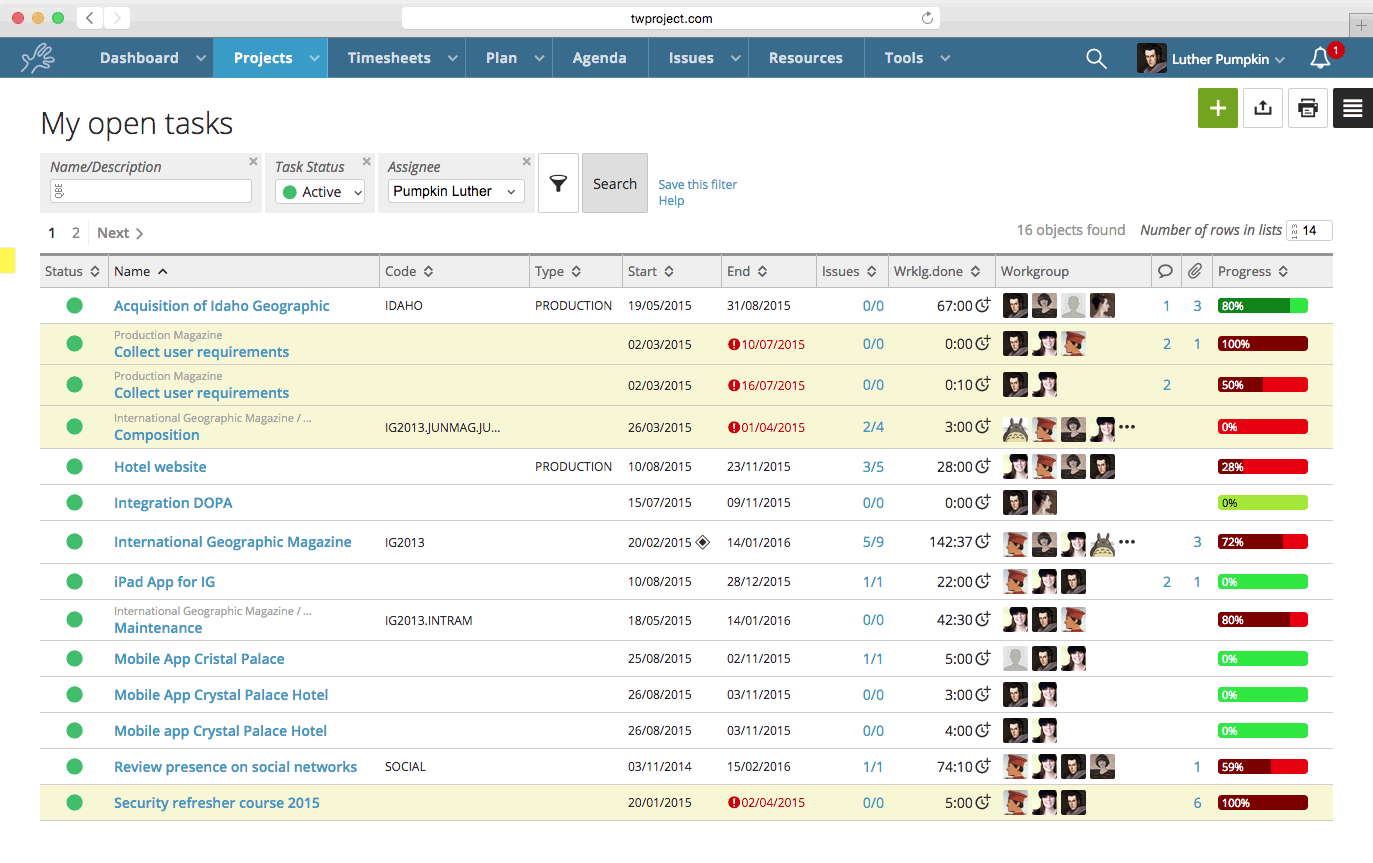Open the export upload icon button
This screenshot has height=863, width=1373.
[1263, 108]
